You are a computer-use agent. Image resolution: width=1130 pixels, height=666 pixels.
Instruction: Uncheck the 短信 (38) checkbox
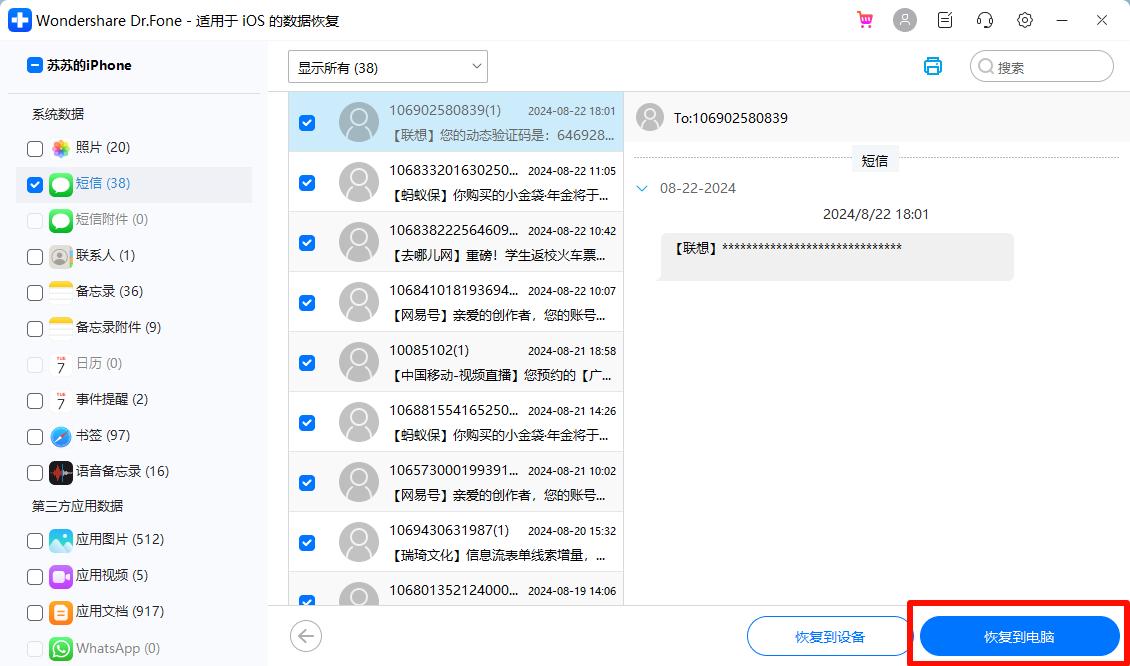(x=35, y=185)
